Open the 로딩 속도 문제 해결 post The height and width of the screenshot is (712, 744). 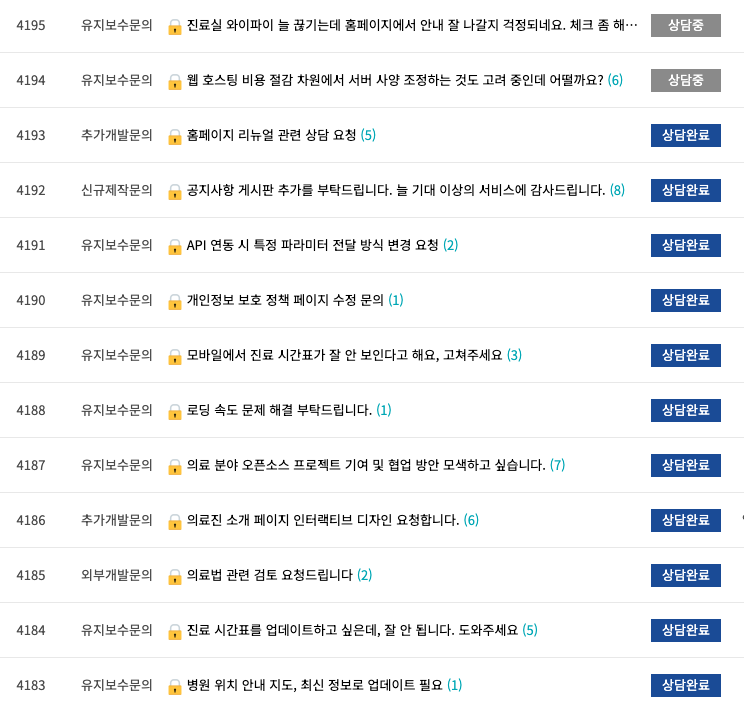click(x=279, y=410)
